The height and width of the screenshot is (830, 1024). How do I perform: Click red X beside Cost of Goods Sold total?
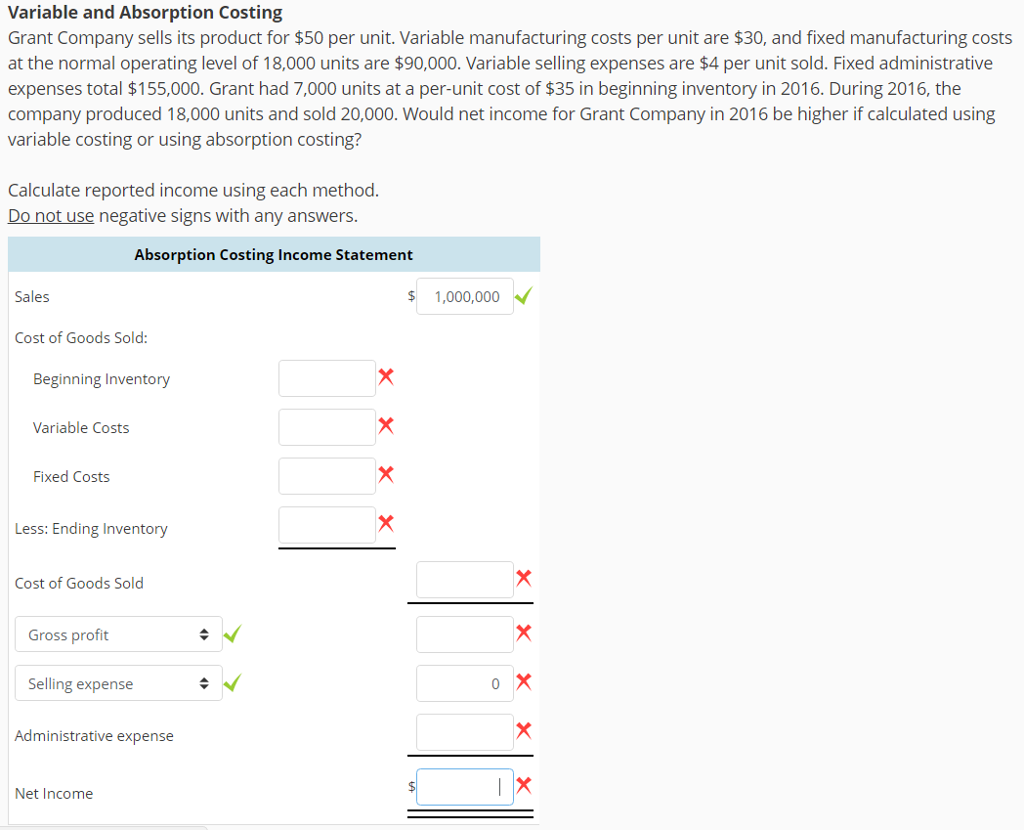tap(523, 578)
